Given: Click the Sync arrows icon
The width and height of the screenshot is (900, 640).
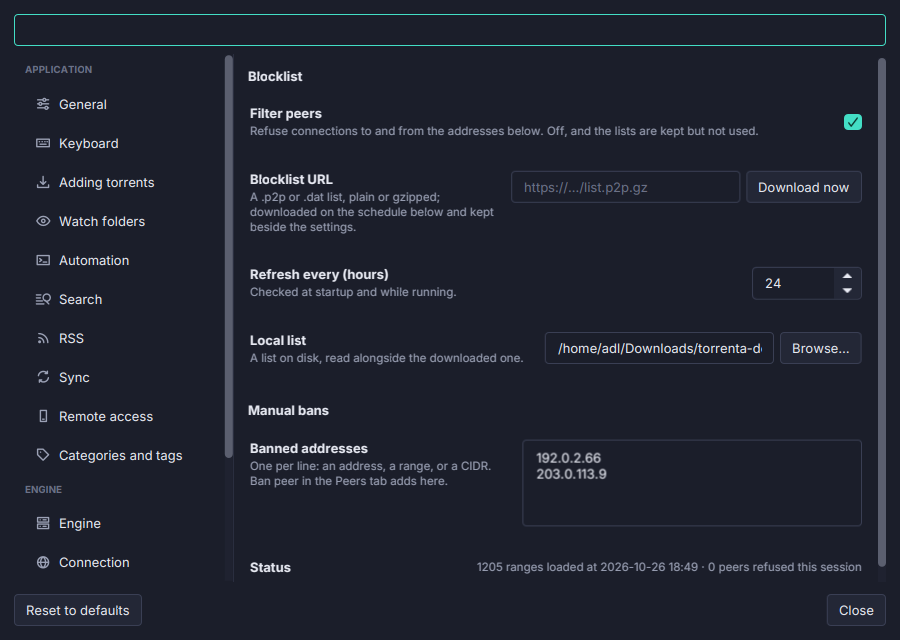Looking at the screenshot, I should tap(43, 377).
